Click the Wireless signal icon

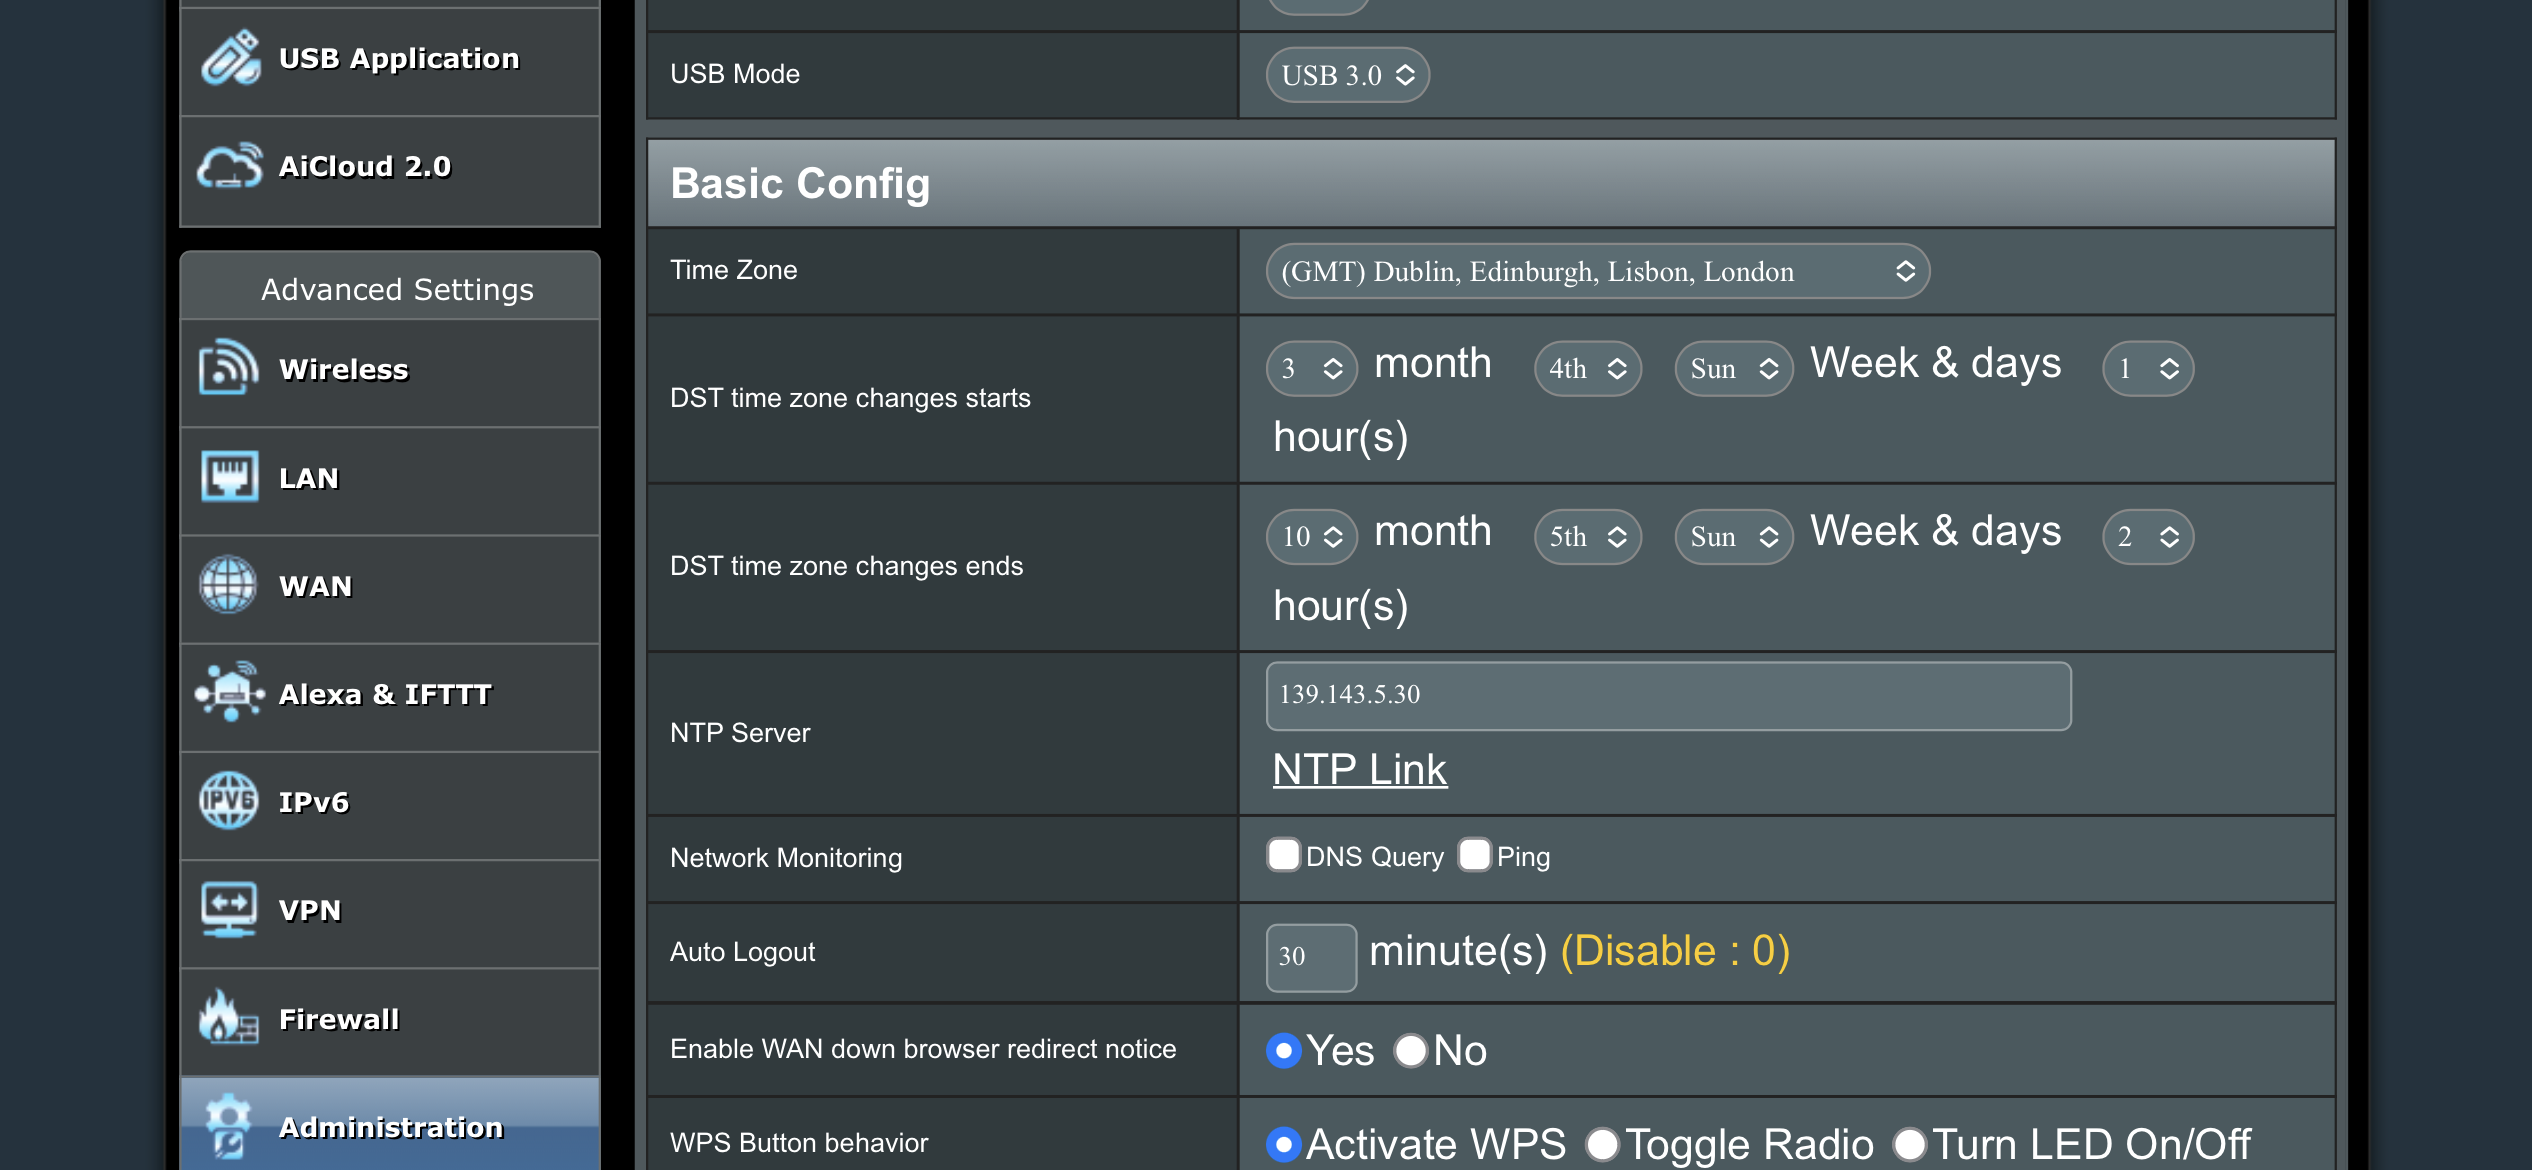click(229, 369)
